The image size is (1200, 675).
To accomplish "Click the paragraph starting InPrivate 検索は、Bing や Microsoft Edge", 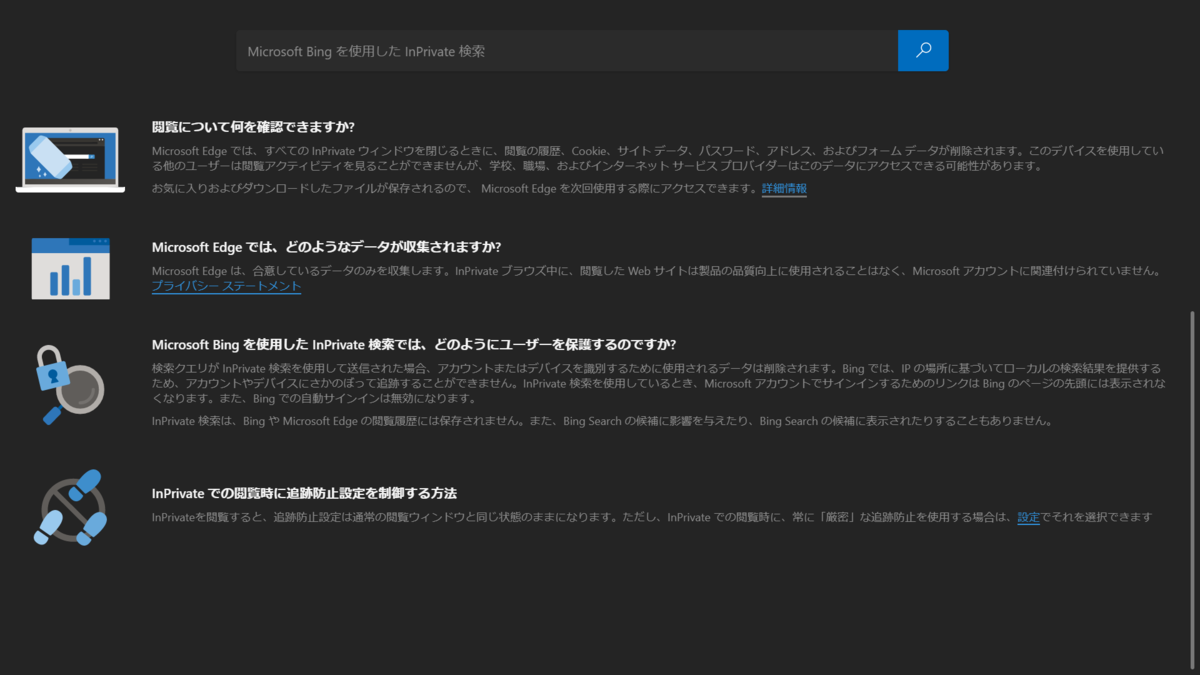I will 602,421.
